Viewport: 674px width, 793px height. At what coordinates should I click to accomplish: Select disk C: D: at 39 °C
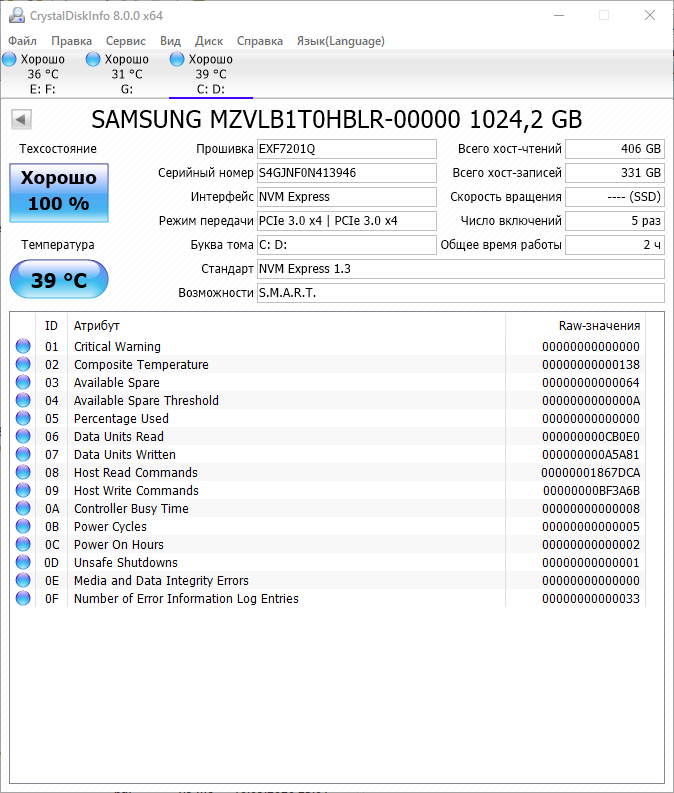point(211,74)
